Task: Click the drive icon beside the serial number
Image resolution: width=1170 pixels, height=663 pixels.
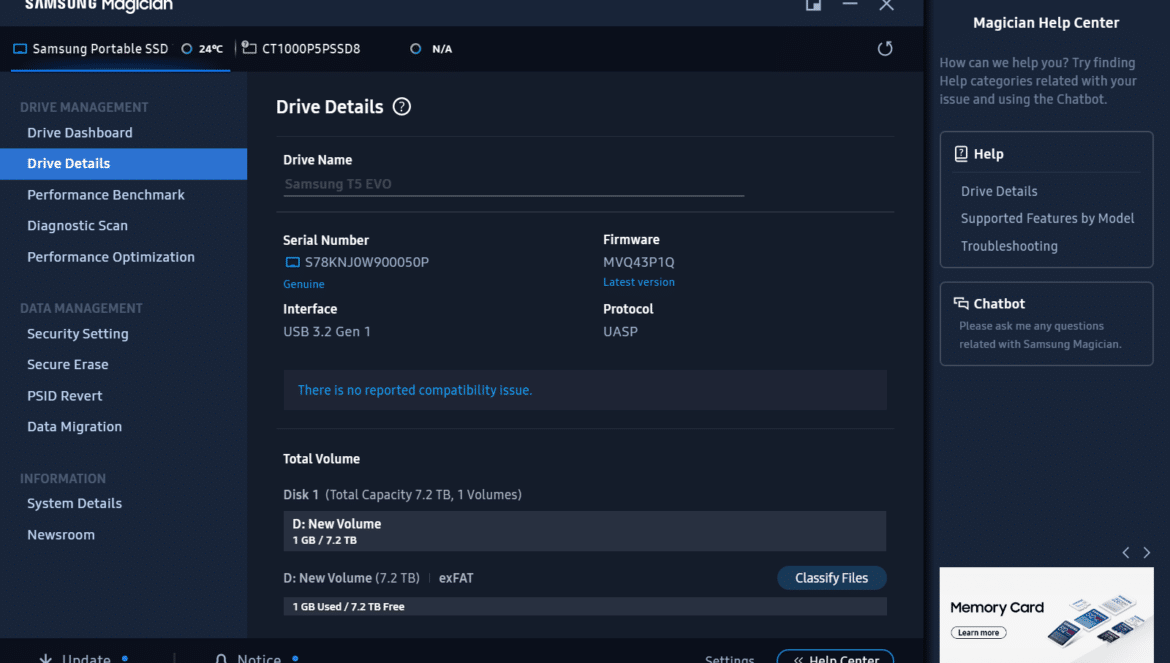Action: (x=292, y=263)
